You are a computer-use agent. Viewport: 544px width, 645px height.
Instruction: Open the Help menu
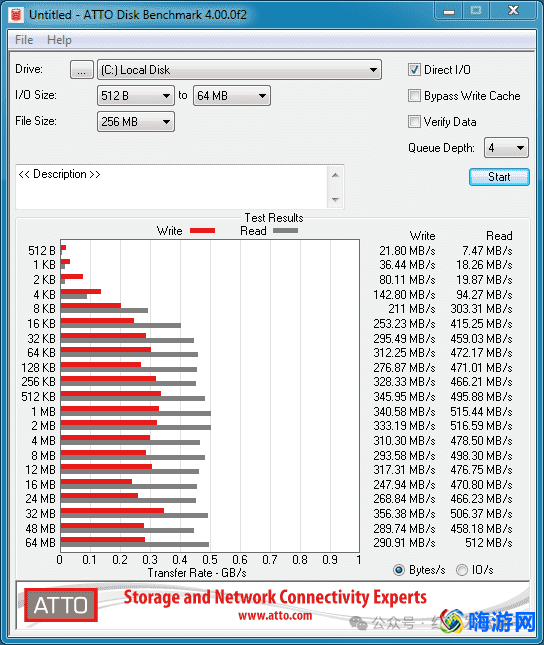(x=59, y=40)
